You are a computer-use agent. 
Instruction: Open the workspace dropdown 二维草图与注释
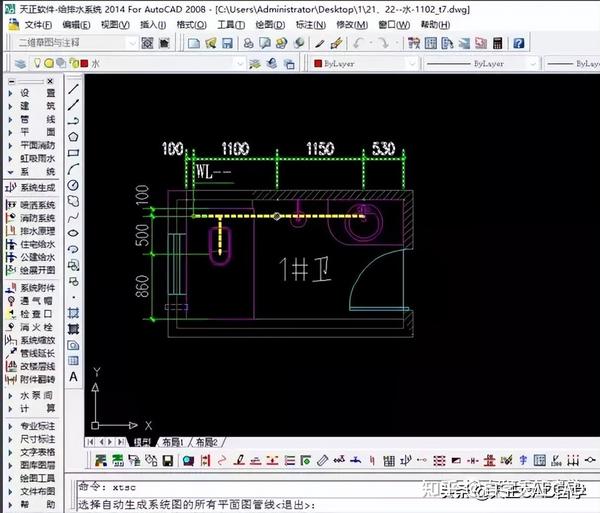[76, 42]
